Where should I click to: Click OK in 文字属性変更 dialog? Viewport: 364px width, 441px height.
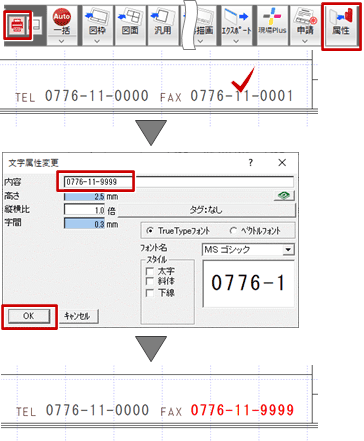click(29, 316)
